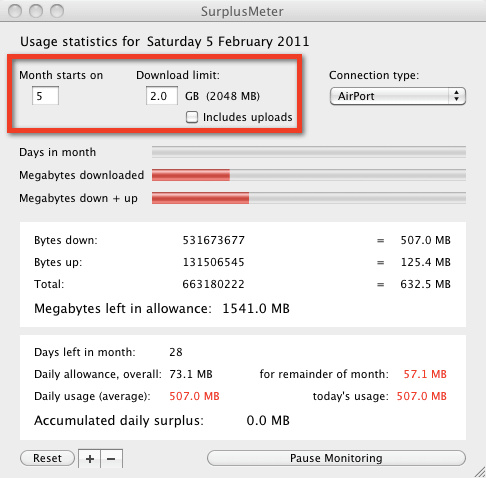This screenshot has height=478, width=486.
Task: Click the Megabytes down + up bar
Action: (309, 198)
